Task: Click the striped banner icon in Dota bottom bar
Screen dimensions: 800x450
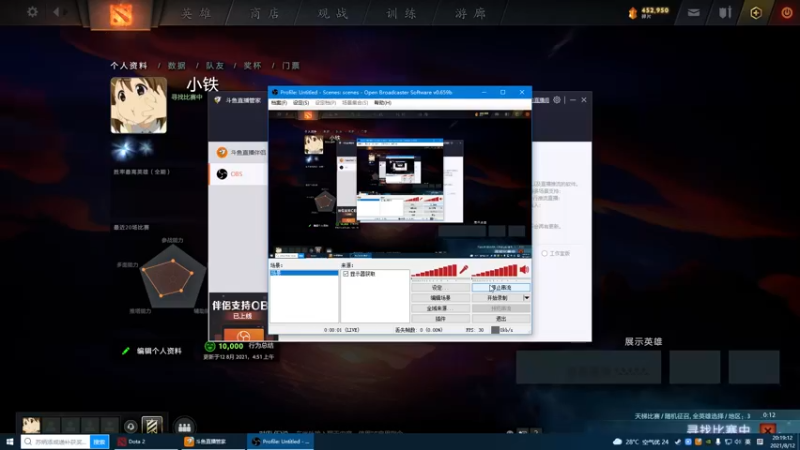Action: pyautogui.click(x=152, y=425)
